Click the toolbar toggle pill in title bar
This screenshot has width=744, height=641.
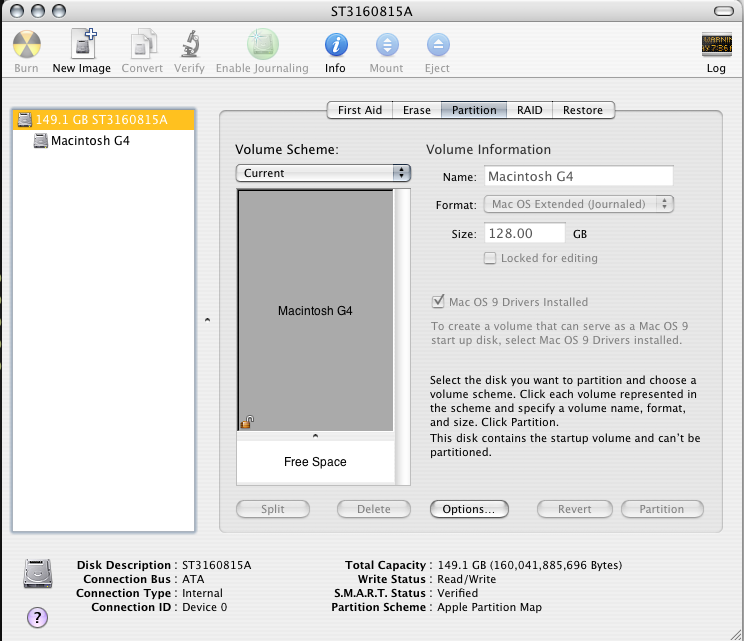coord(724,11)
